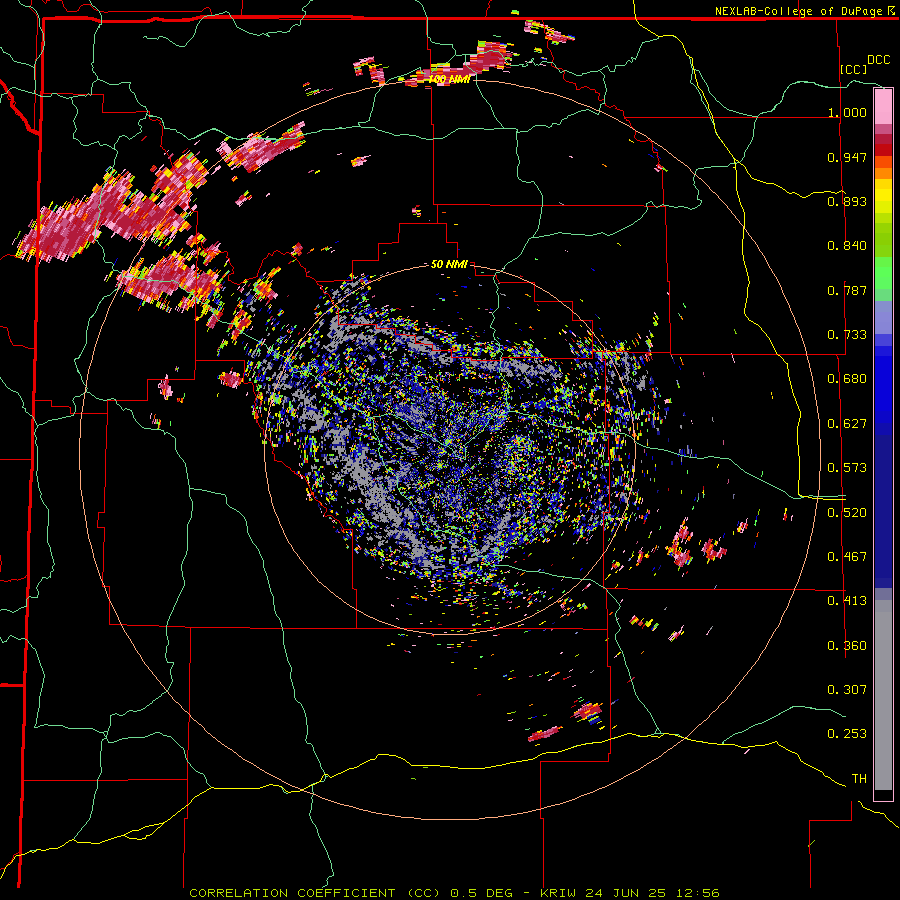Click the 0.467 legend value

pyautogui.click(x=847, y=557)
